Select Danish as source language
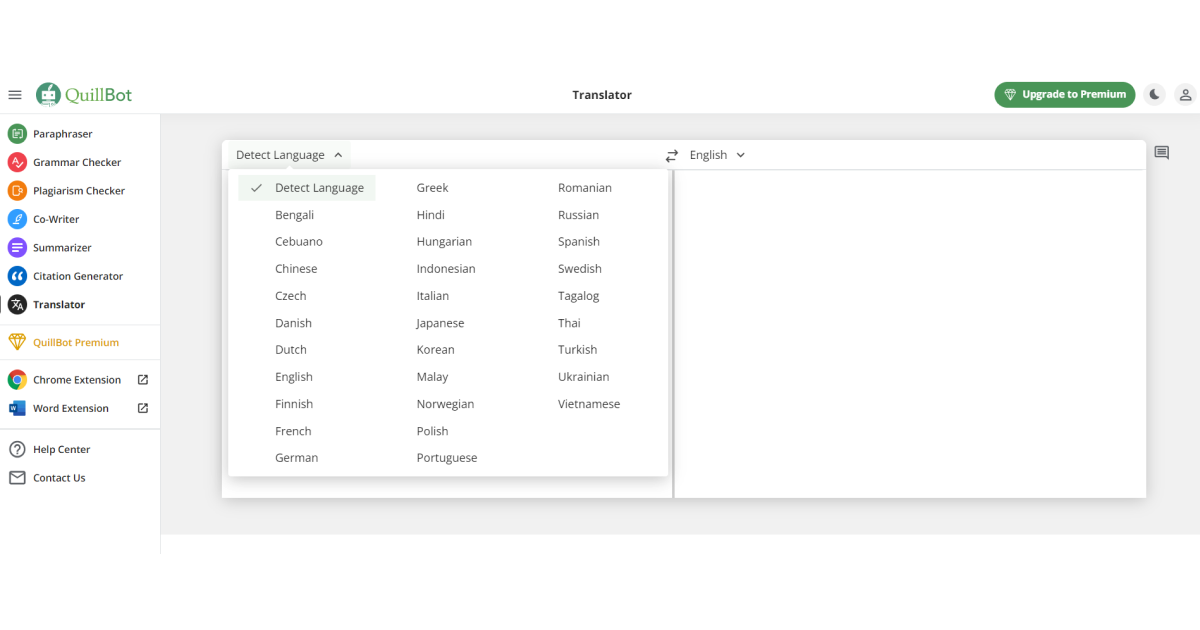This screenshot has width=1200, height=630. tap(294, 323)
